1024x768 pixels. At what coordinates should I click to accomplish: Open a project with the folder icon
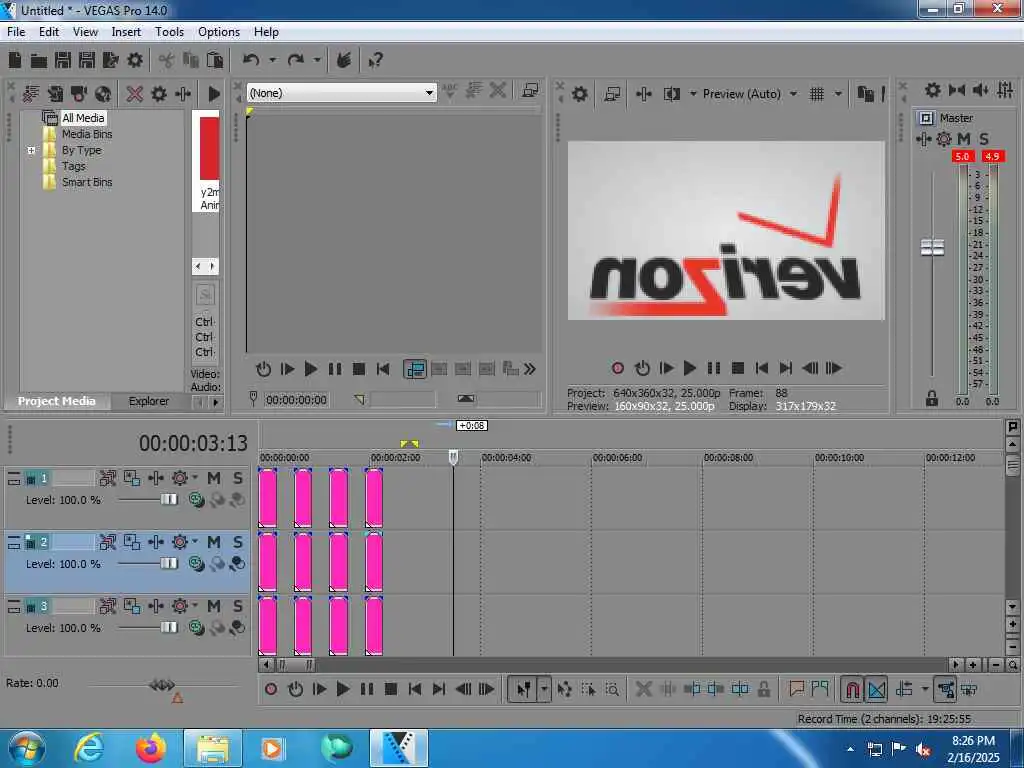click(39, 61)
